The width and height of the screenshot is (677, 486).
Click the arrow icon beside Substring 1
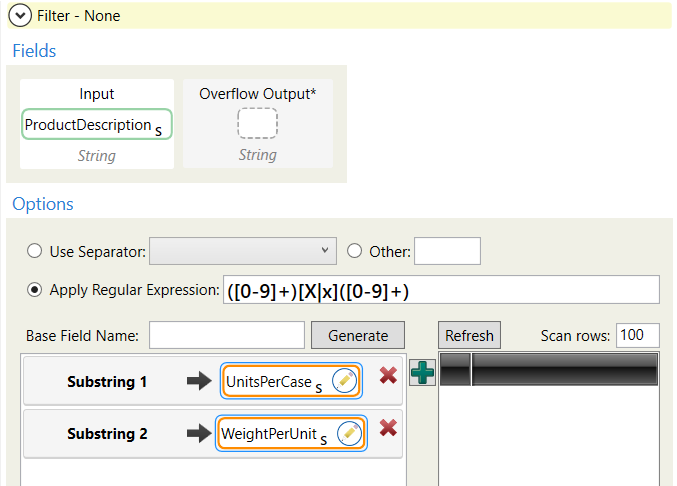tap(200, 381)
